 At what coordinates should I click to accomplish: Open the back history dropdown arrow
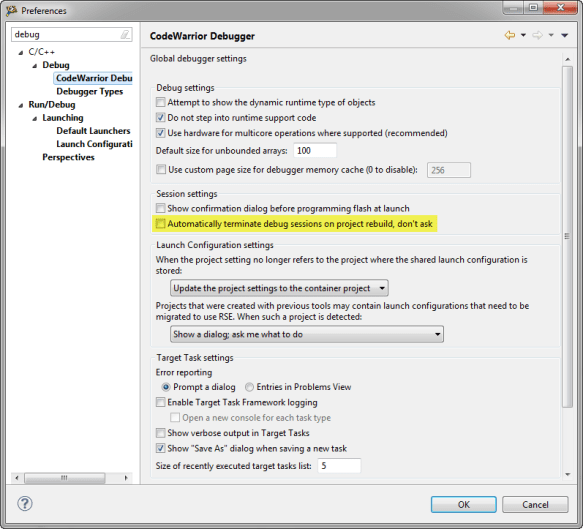point(523,35)
